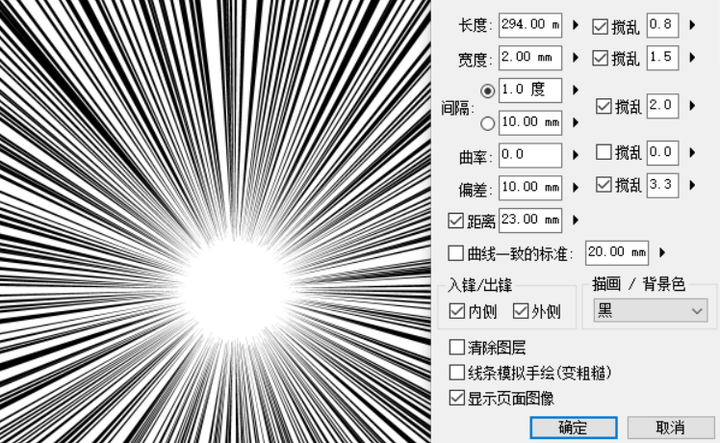Focus the 0.0 搅乱 value field
Image resolution: width=720 pixels, height=443 pixels.
pyautogui.click(x=663, y=152)
